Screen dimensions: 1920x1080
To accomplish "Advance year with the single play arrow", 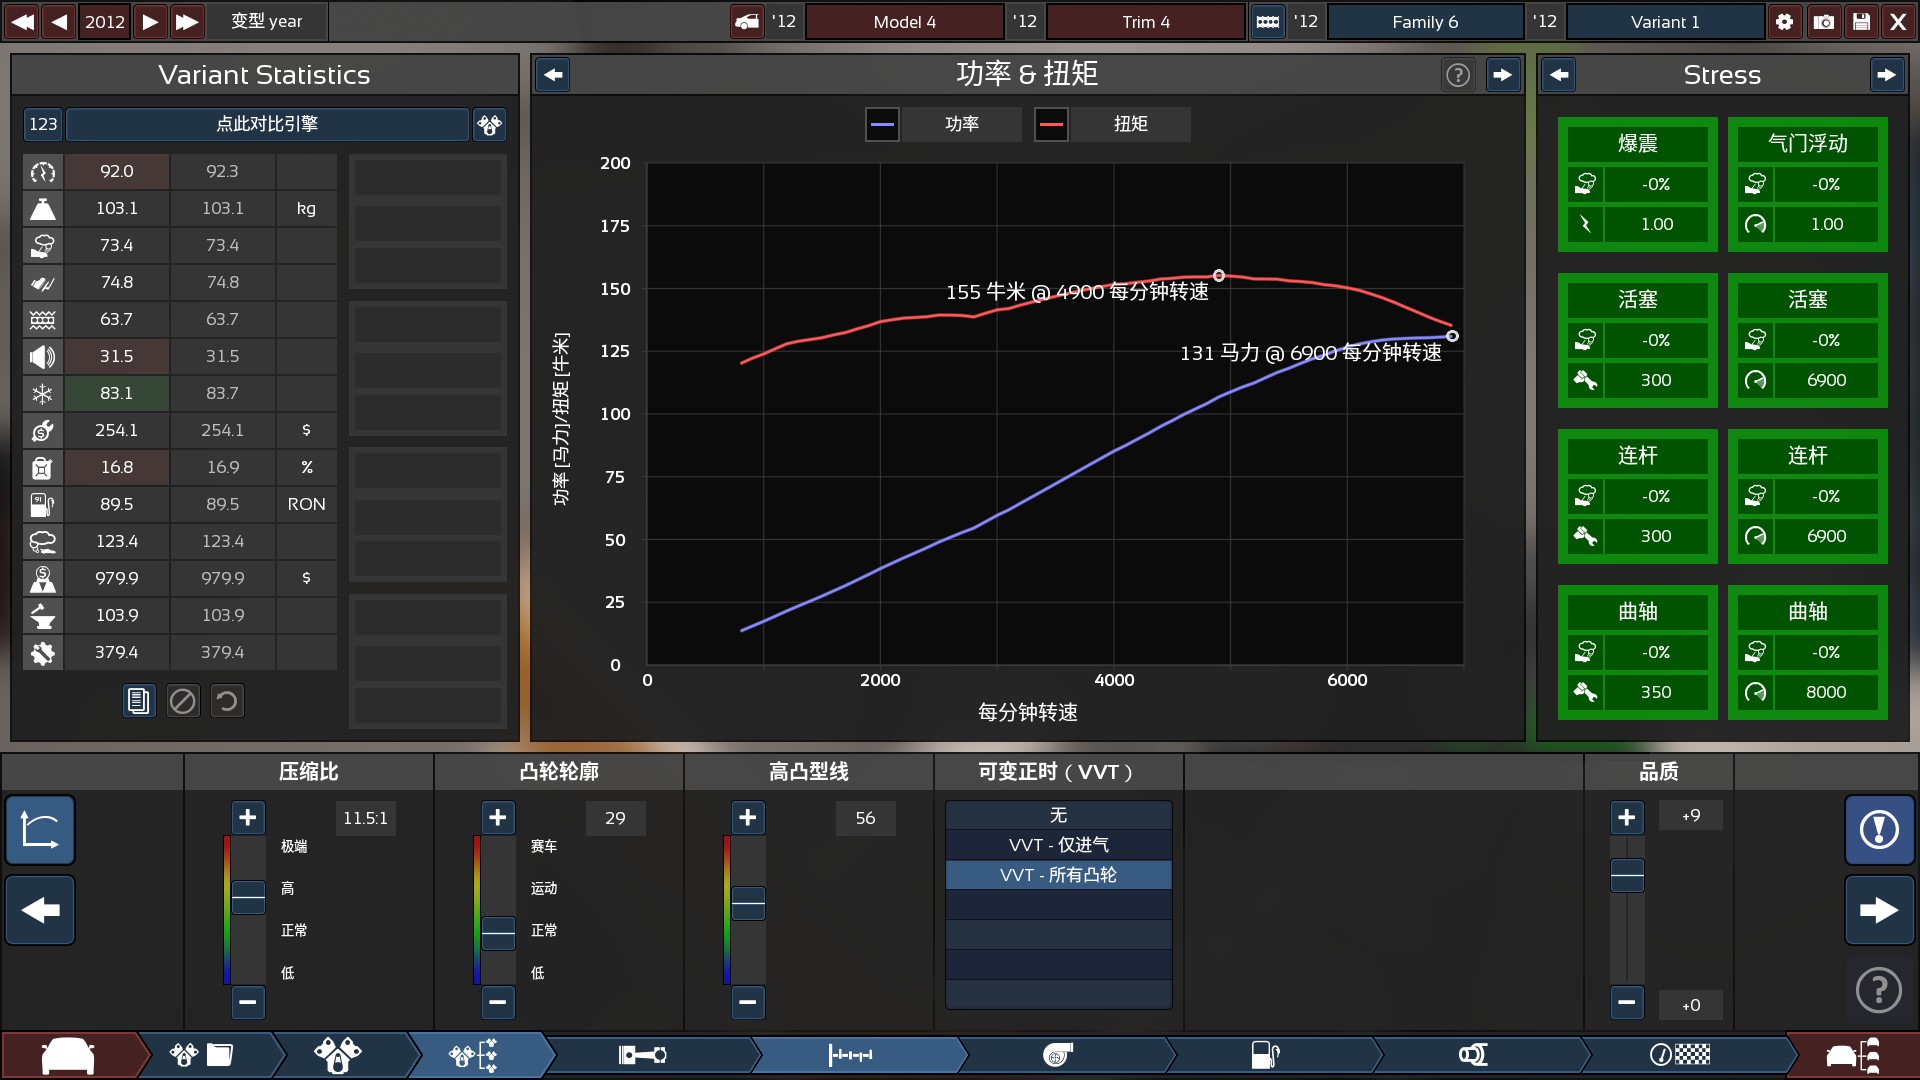I will point(149,21).
